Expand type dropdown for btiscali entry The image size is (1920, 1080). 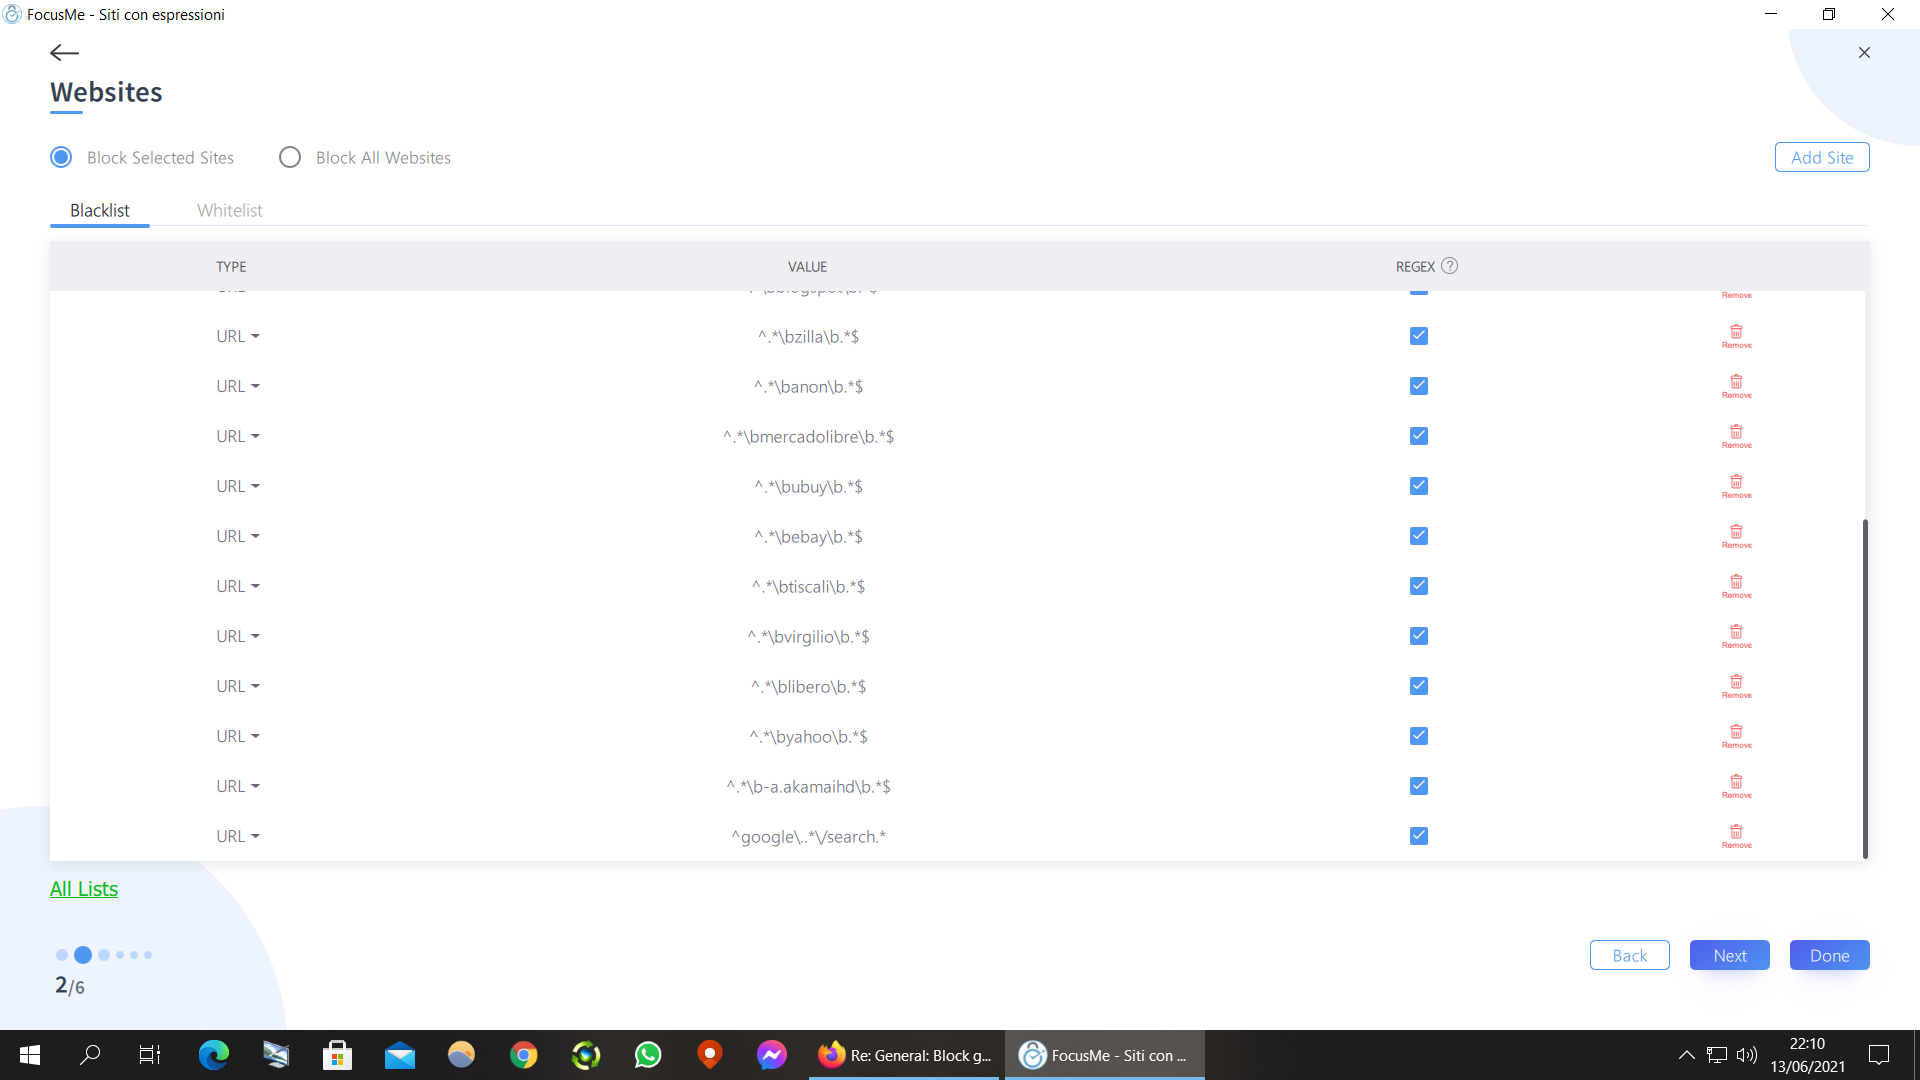[x=238, y=586]
